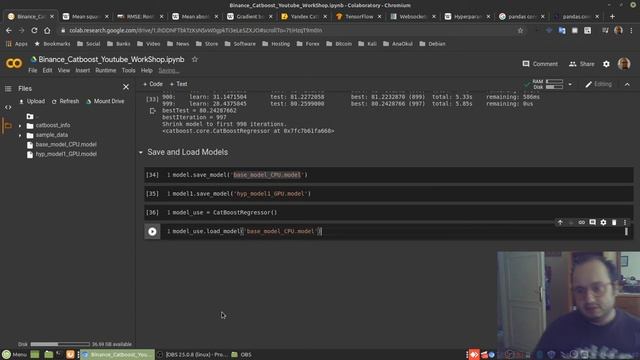Open the Colab account avatar

[624, 64]
